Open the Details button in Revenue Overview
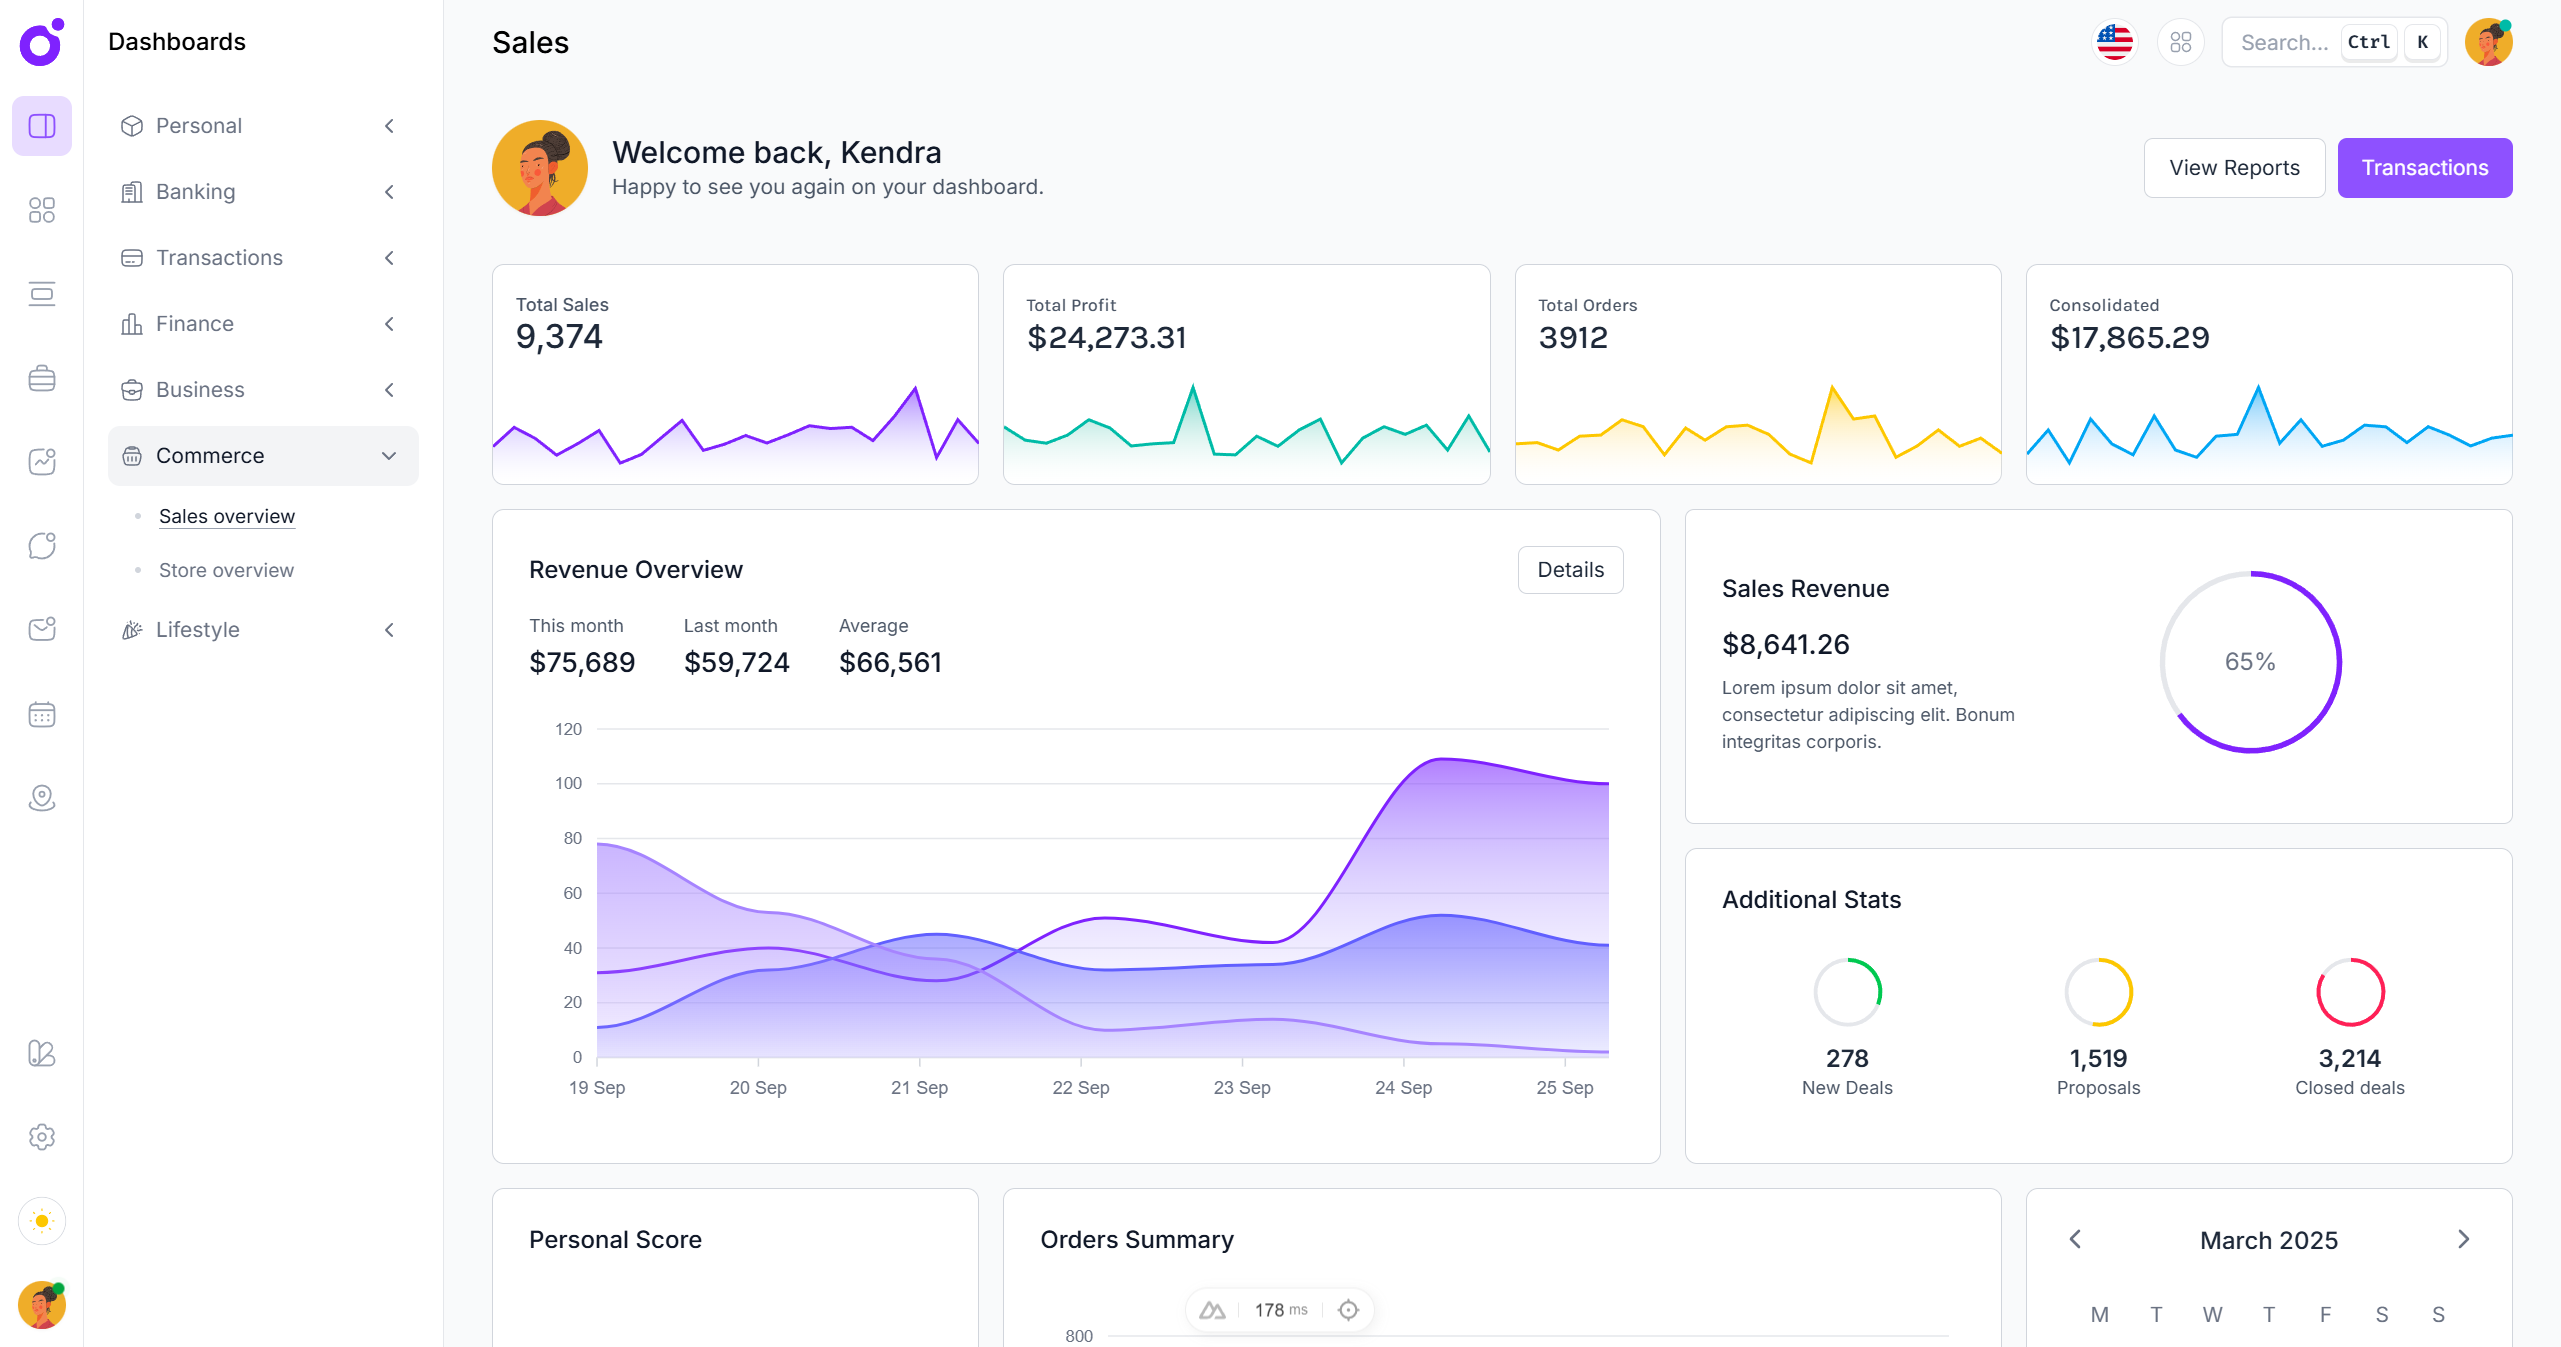 pyautogui.click(x=1569, y=569)
